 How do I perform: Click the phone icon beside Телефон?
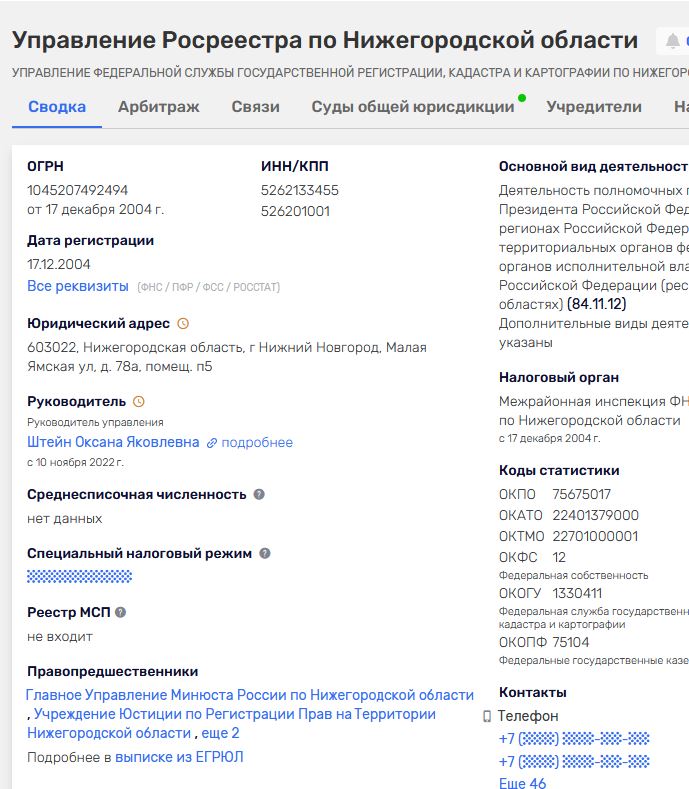(487, 716)
